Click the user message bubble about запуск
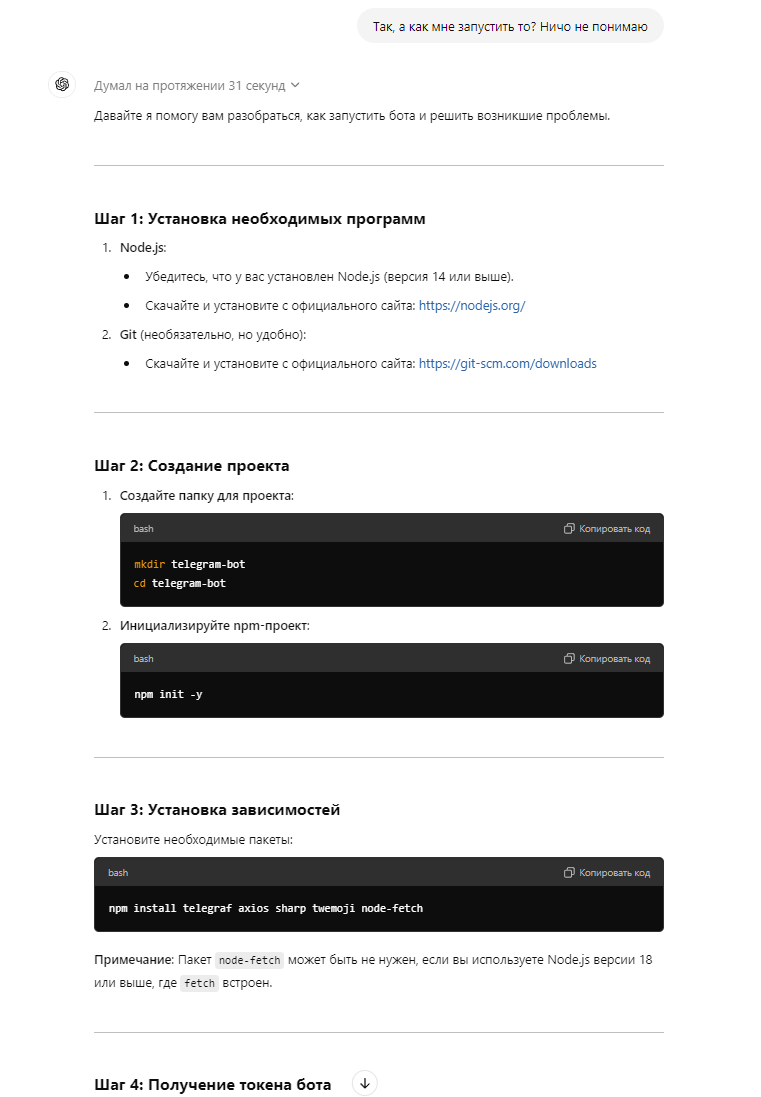This screenshot has width=761, height=1097. [x=510, y=25]
